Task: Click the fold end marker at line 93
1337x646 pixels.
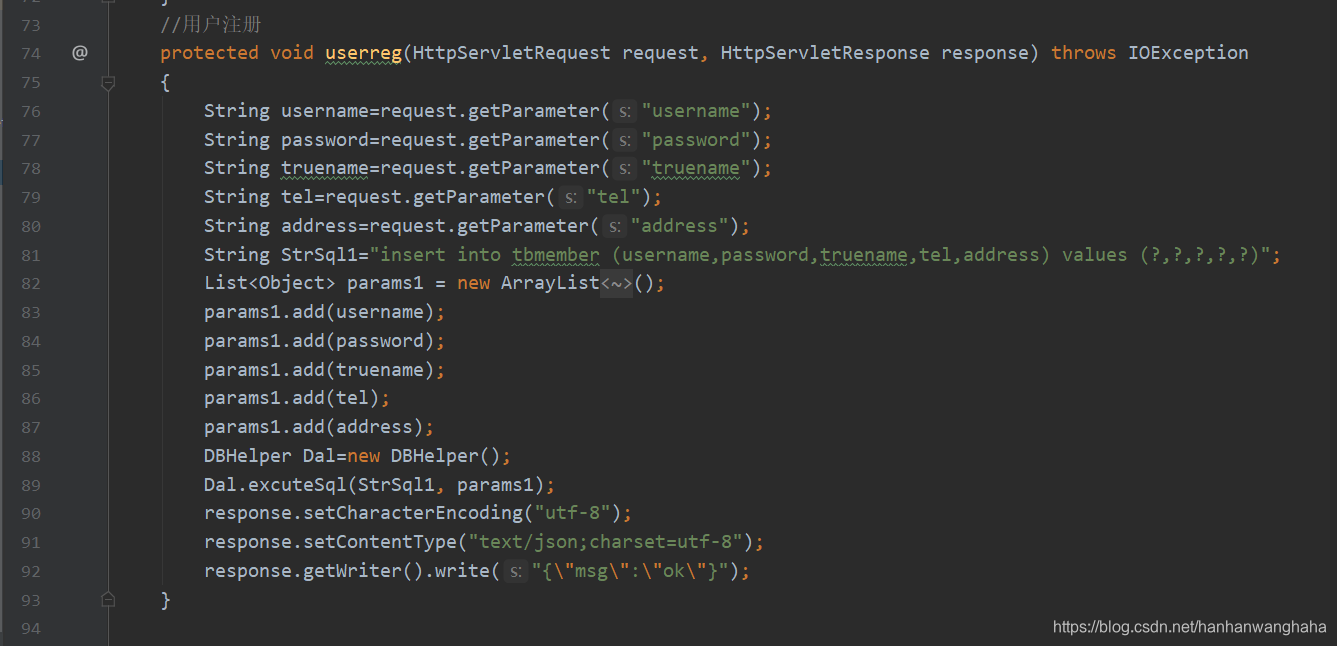Action: [x=108, y=599]
